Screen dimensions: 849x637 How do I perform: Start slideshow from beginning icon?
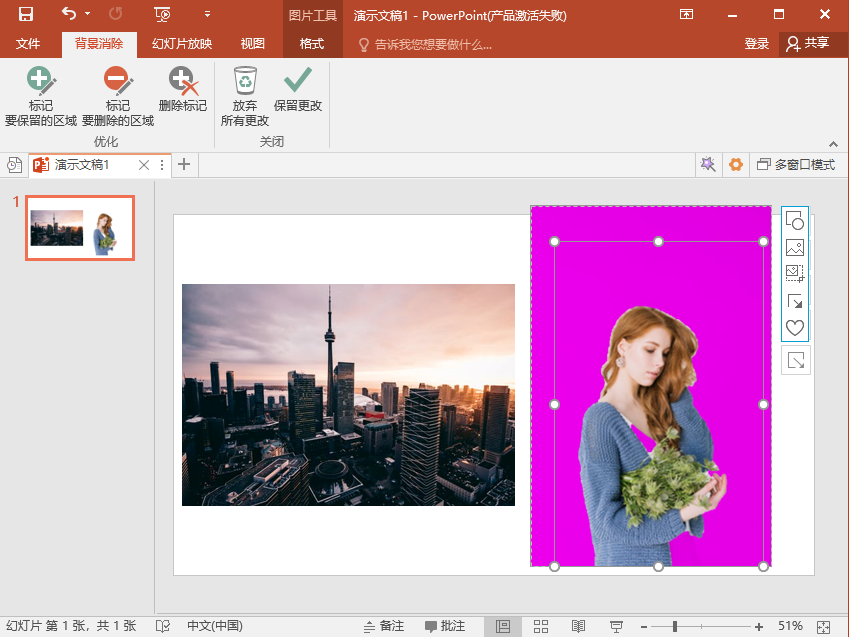click(x=162, y=14)
